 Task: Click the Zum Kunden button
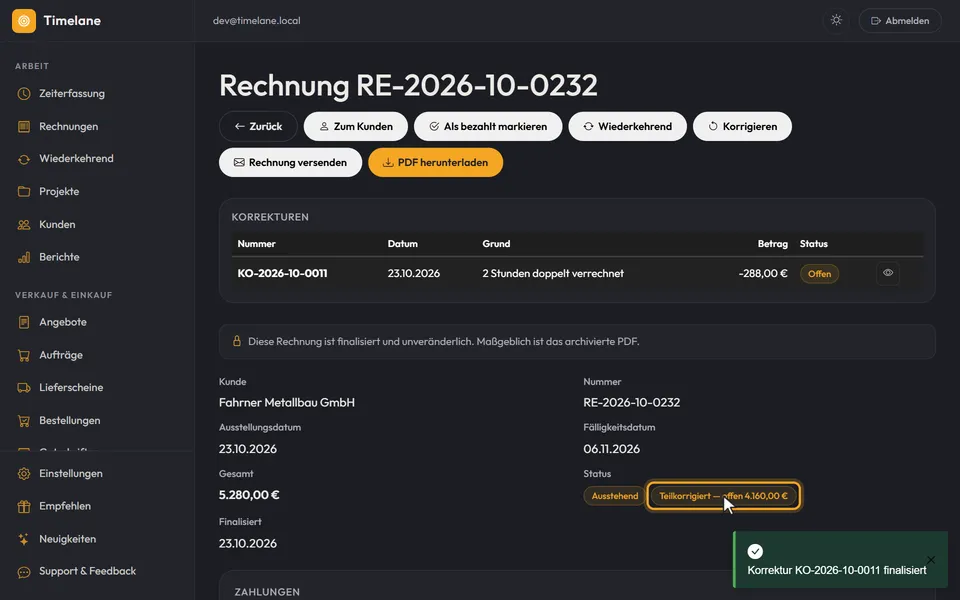(356, 126)
